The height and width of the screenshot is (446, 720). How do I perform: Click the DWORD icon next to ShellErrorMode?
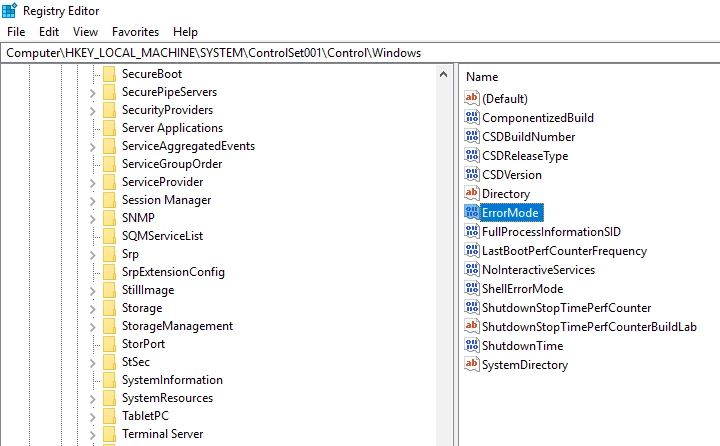click(x=472, y=288)
